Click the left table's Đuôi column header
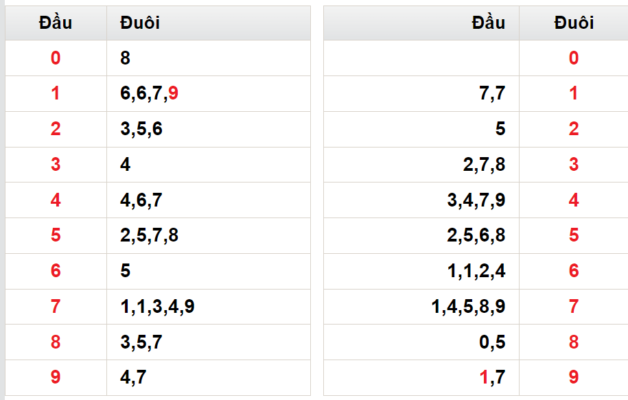 [x=208, y=23]
